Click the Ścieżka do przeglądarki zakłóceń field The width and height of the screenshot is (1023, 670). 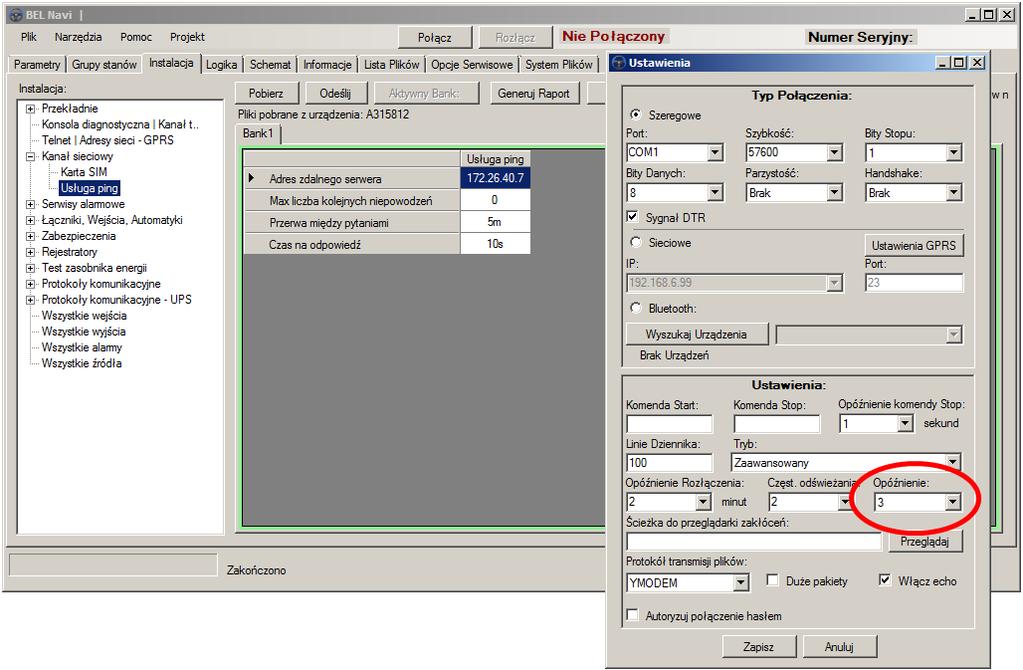coord(754,541)
